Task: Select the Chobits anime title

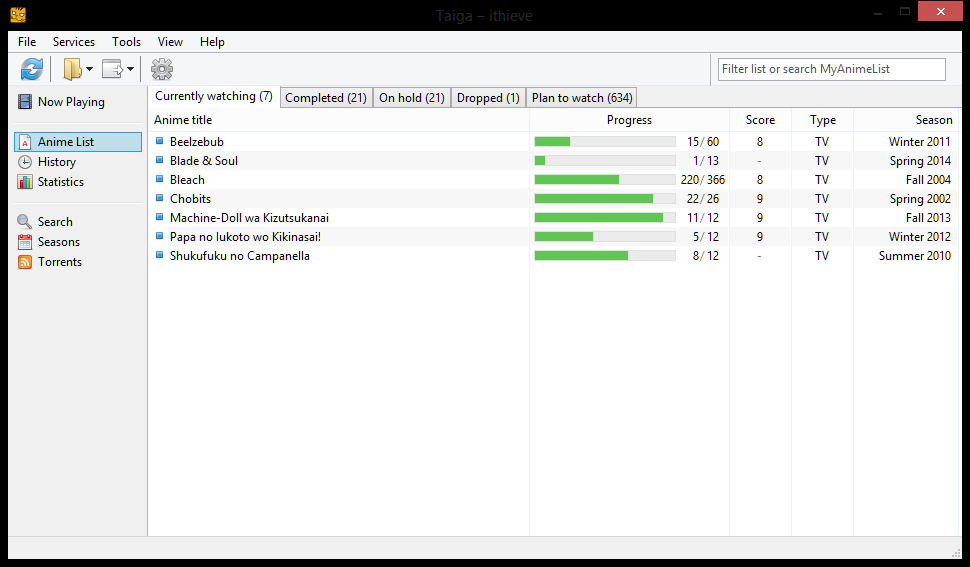Action: click(x=191, y=199)
